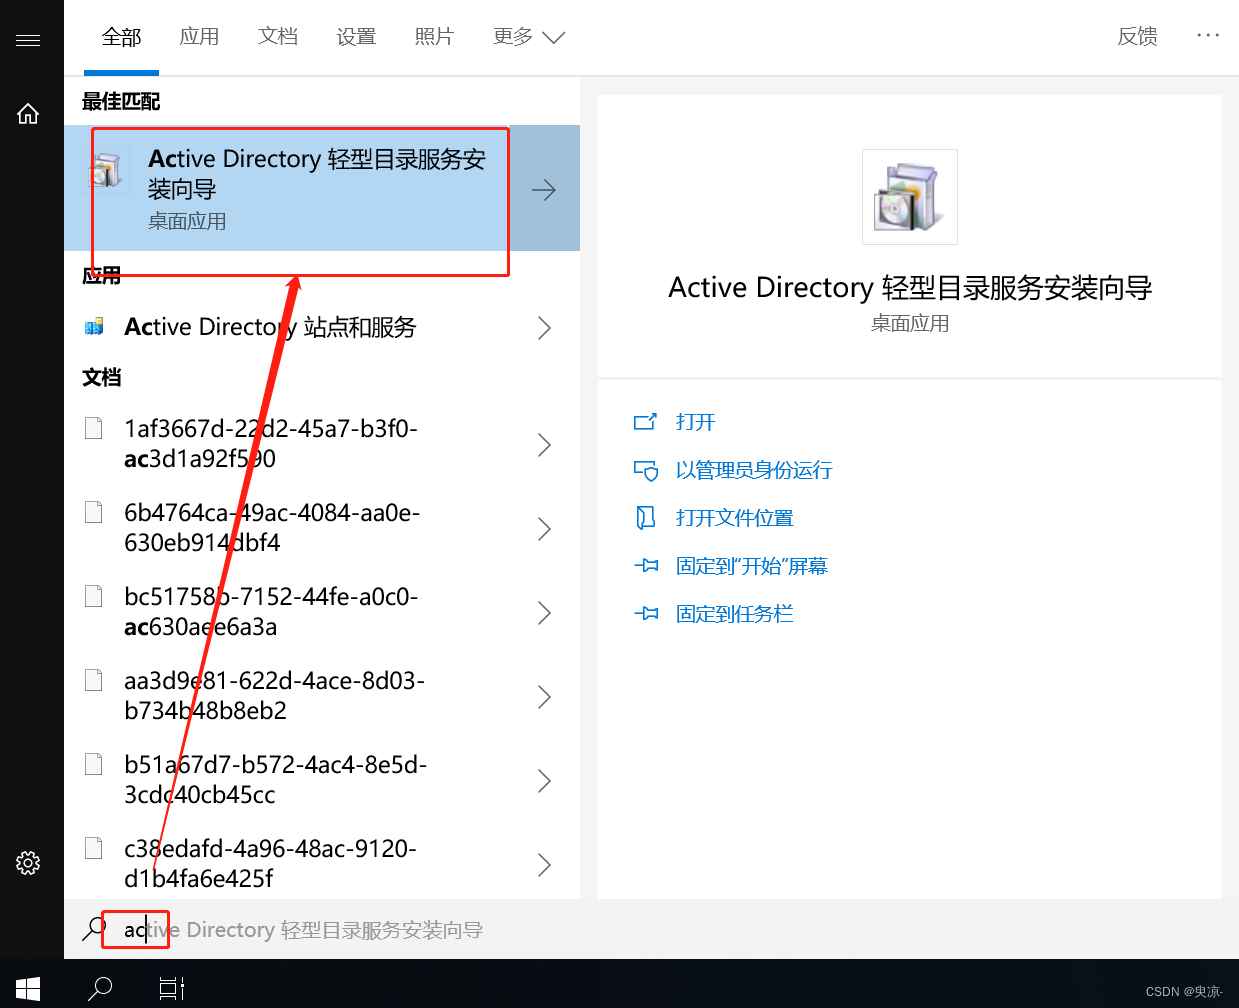Viewport: 1239px width, 1008px height.
Task: Expand chevron for 6b4764ca-49ac document
Action: click(x=544, y=529)
